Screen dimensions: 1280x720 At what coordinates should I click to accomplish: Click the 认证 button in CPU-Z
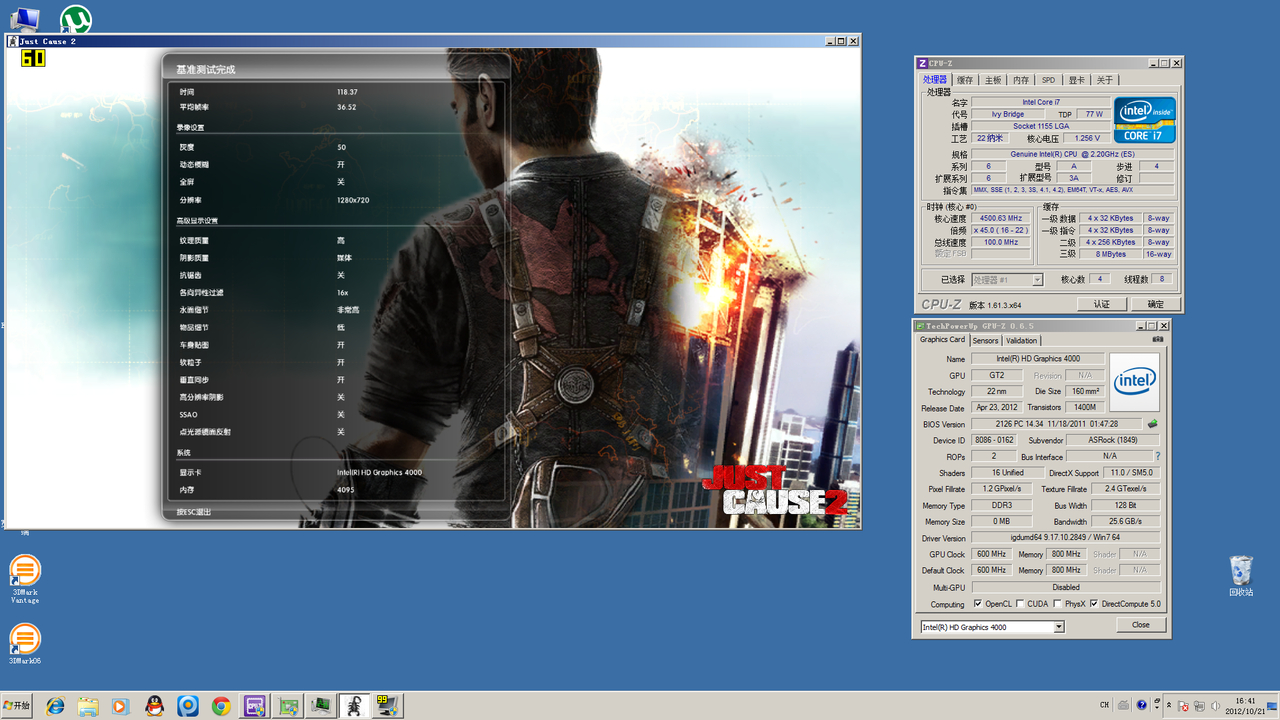coord(1101,304)
